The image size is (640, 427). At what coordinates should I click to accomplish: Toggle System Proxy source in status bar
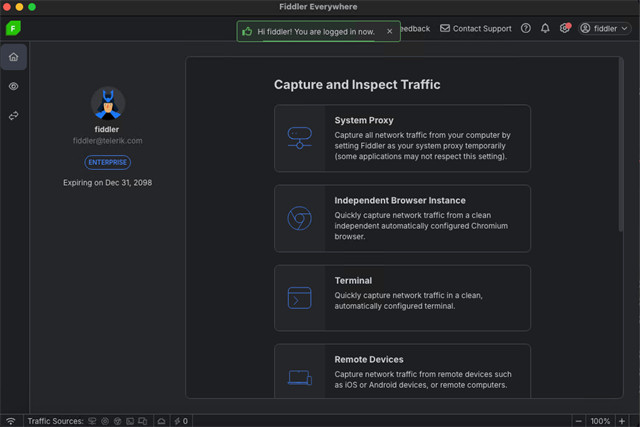point(92,421)
